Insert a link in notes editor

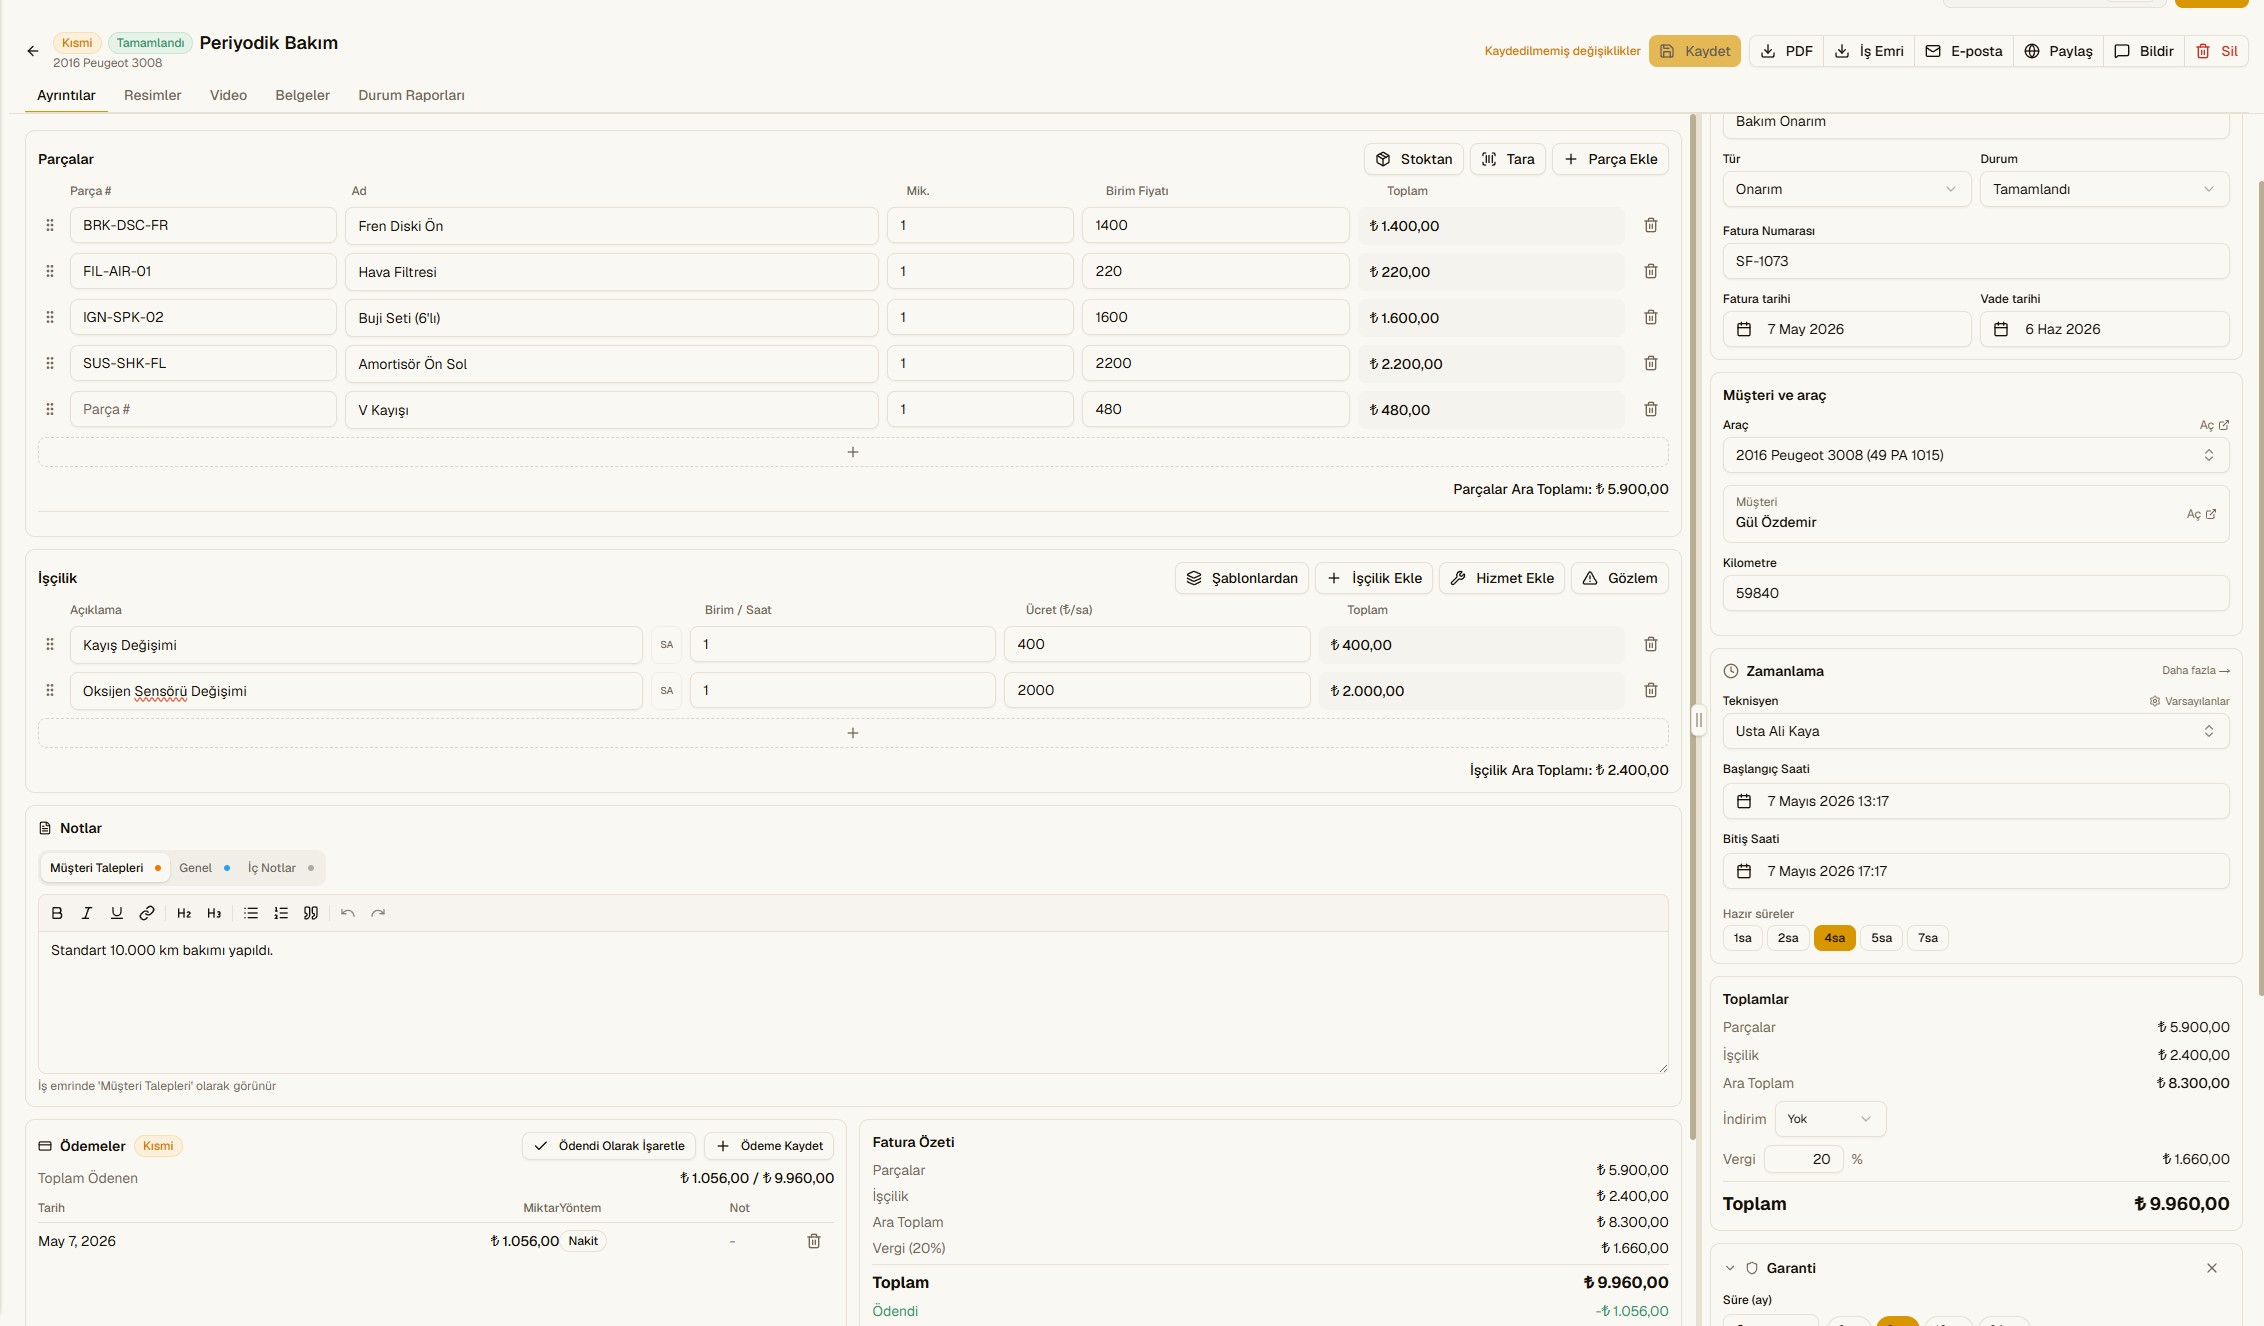147,913
